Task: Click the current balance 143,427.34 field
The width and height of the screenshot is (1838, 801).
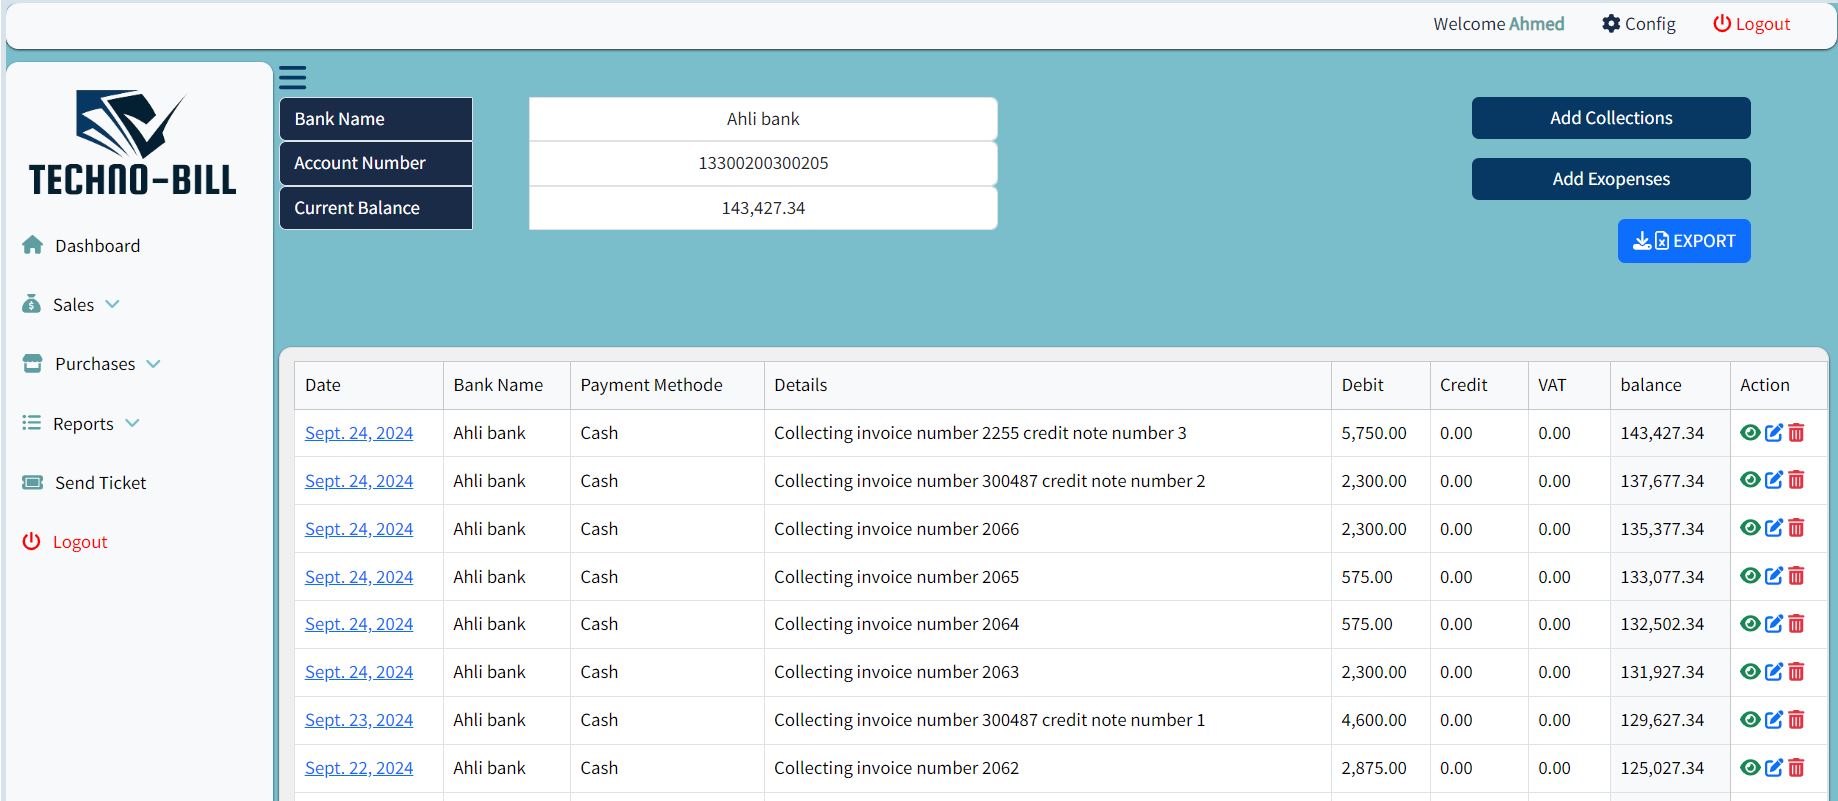Action: [763, 208]
